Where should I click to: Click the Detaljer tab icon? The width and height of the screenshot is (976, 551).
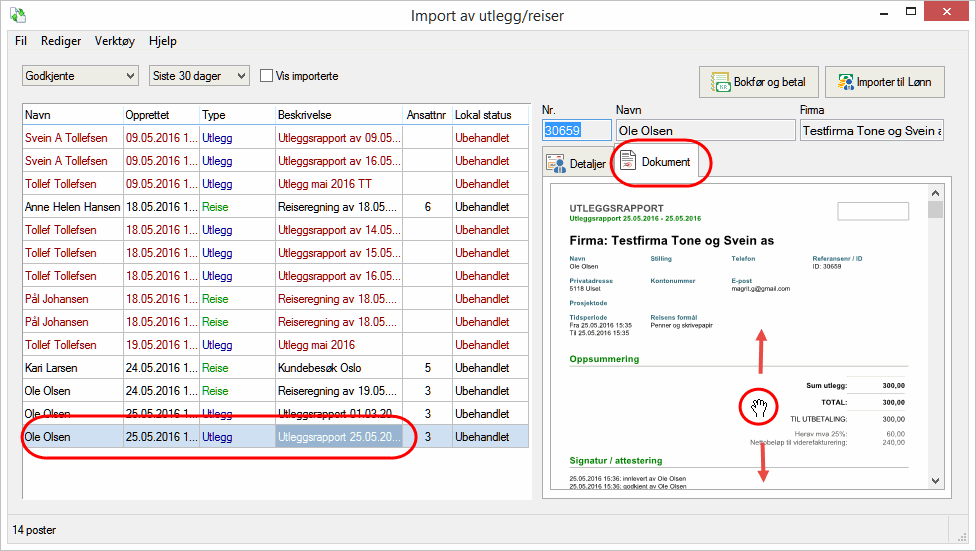pos(557,163)
